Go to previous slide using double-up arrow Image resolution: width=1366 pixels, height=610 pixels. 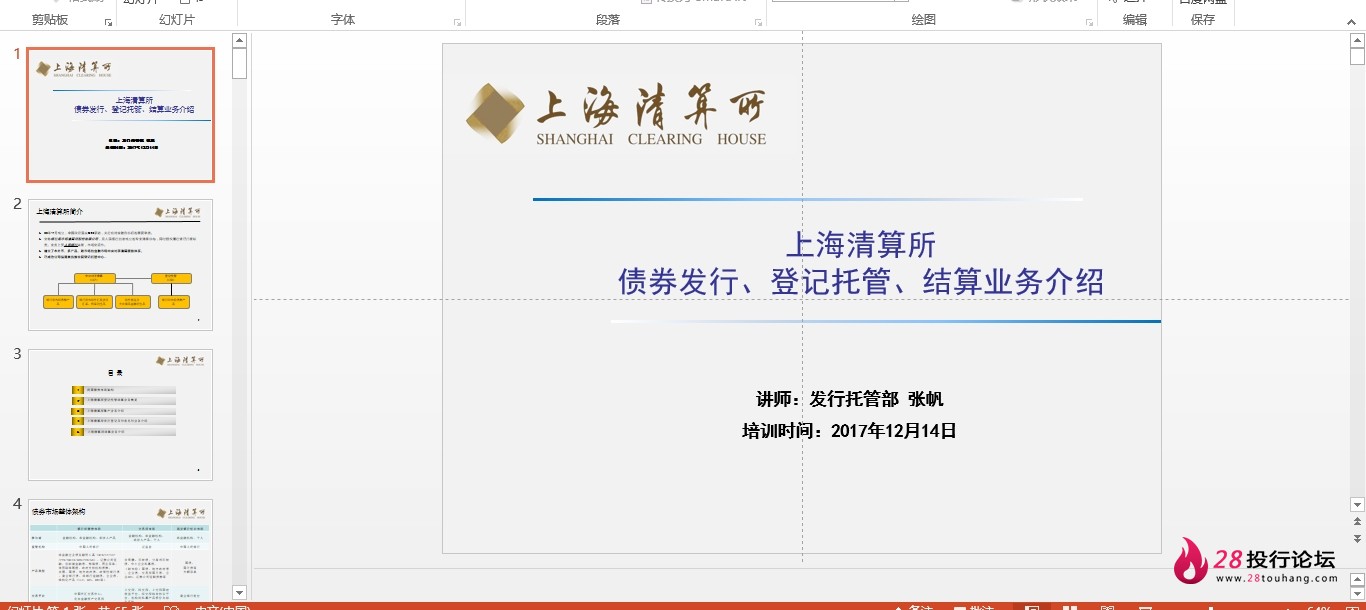[x=1357, y=522]
